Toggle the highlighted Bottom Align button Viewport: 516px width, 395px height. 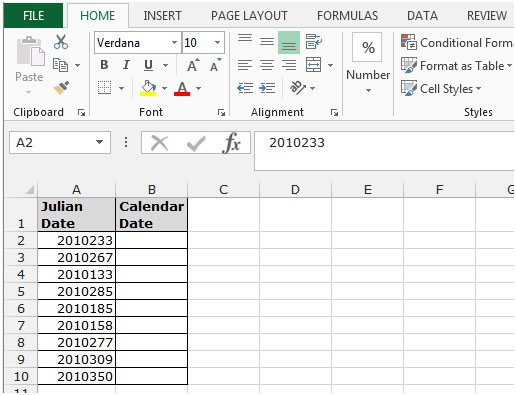(289, 42)
